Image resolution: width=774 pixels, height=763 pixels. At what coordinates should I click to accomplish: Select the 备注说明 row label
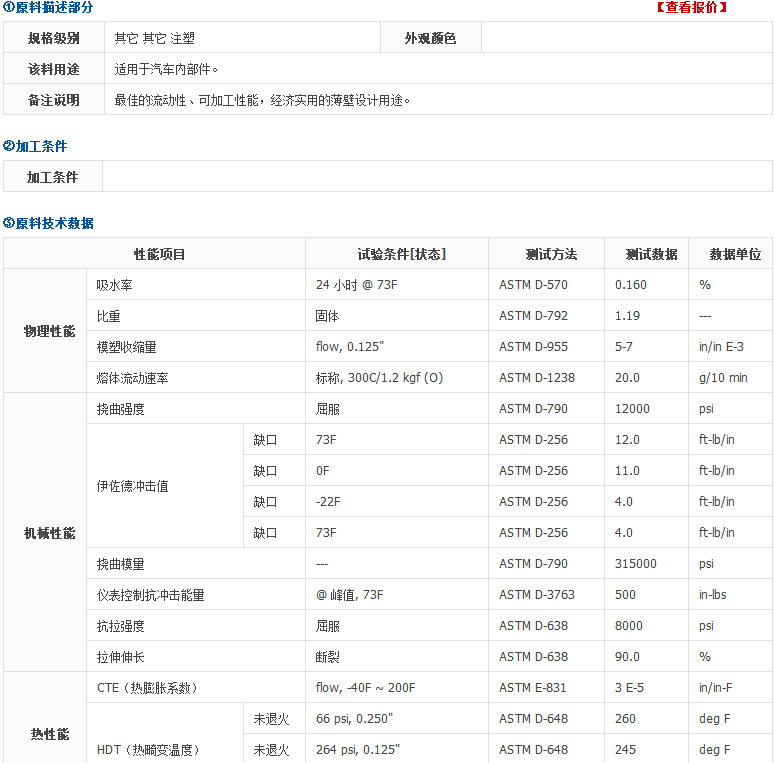pyautogui.click(x=54, y=100)
